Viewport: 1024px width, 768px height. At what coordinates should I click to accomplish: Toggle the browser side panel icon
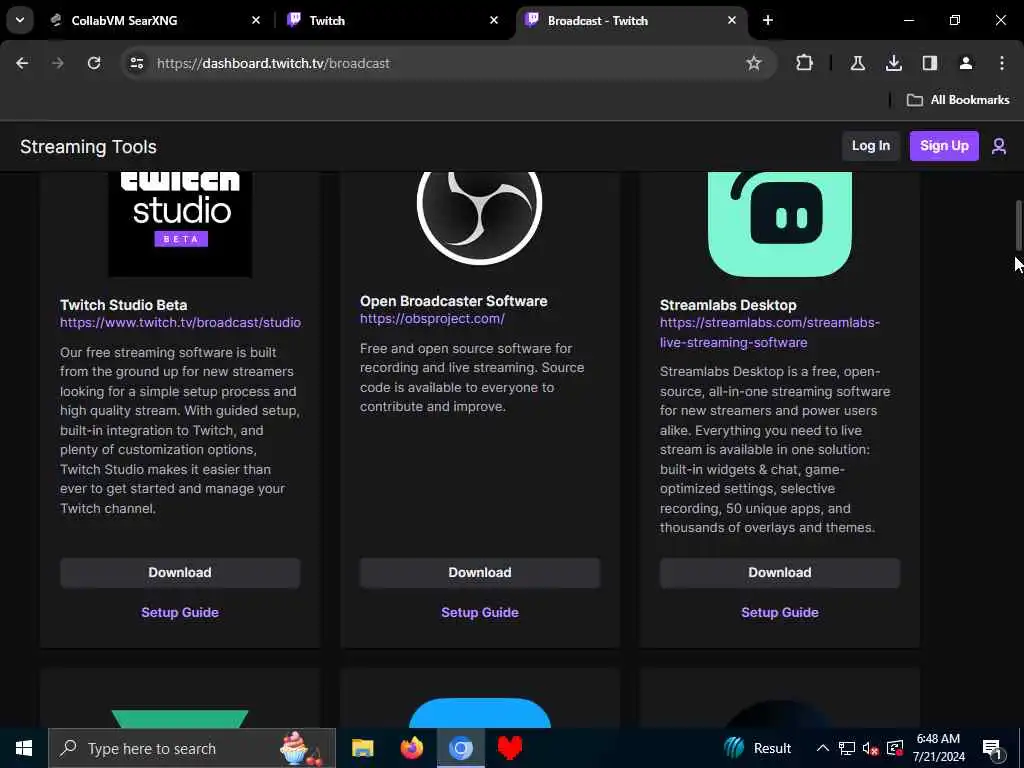929,63
